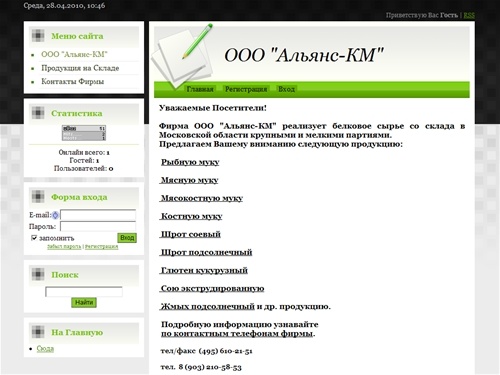Click the по контактным телефонам фирмы link

pyautogui.click(x=237, y=333)
